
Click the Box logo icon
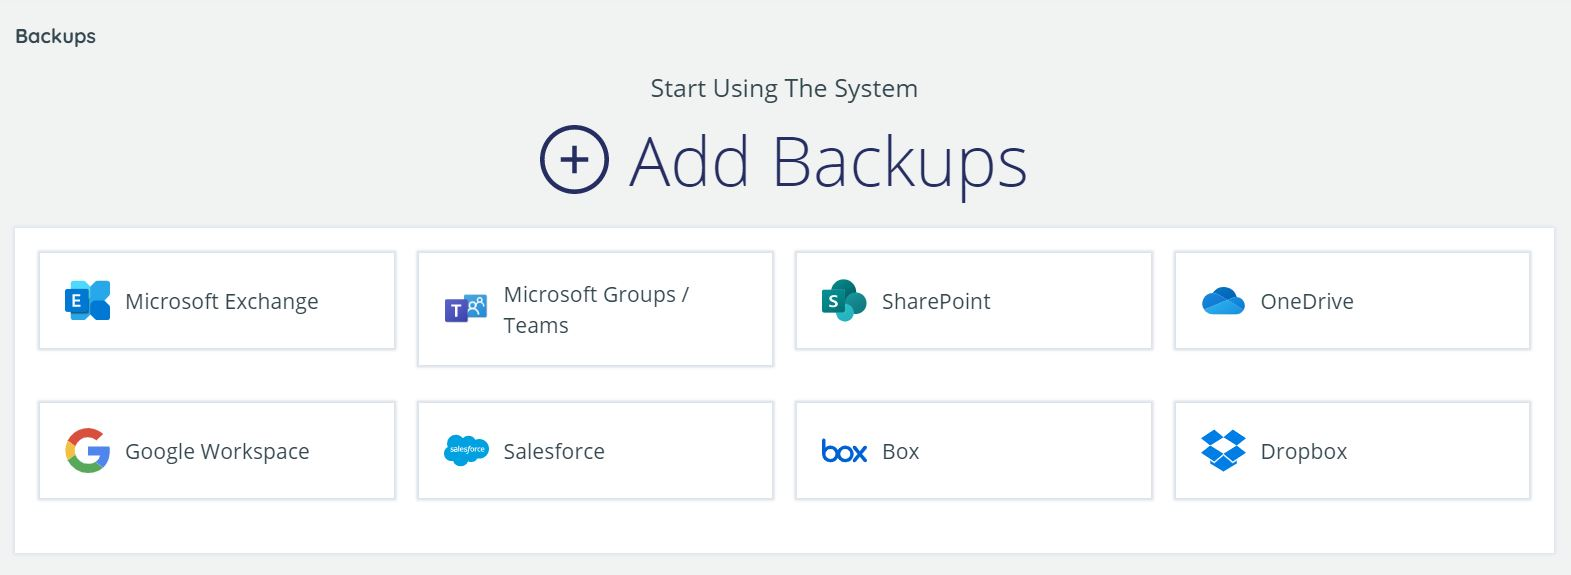(x=844, y=451)
